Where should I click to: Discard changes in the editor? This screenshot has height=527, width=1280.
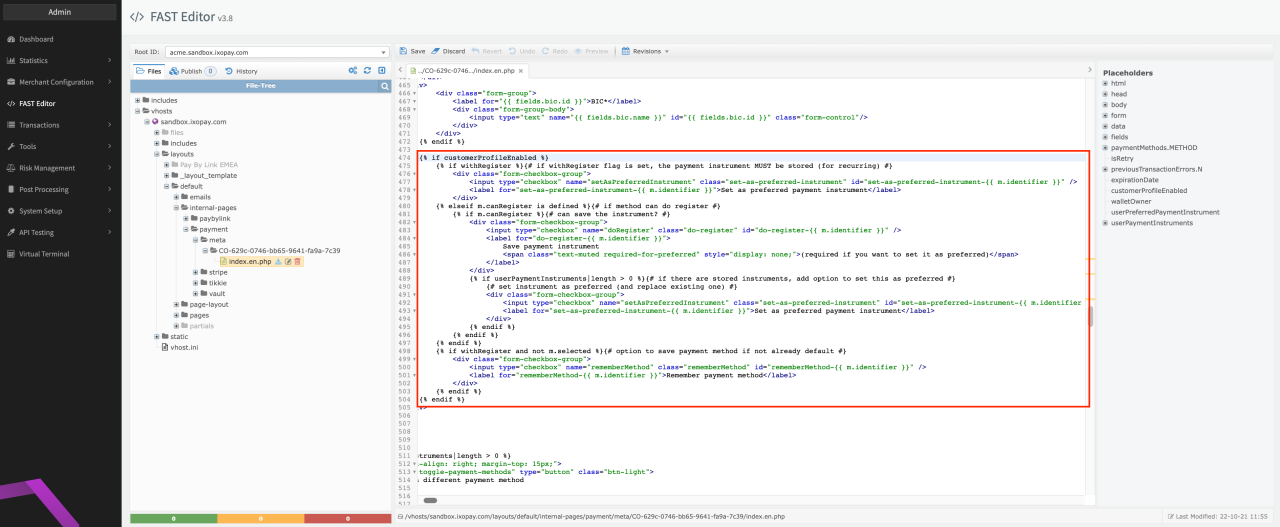[449, 51]
